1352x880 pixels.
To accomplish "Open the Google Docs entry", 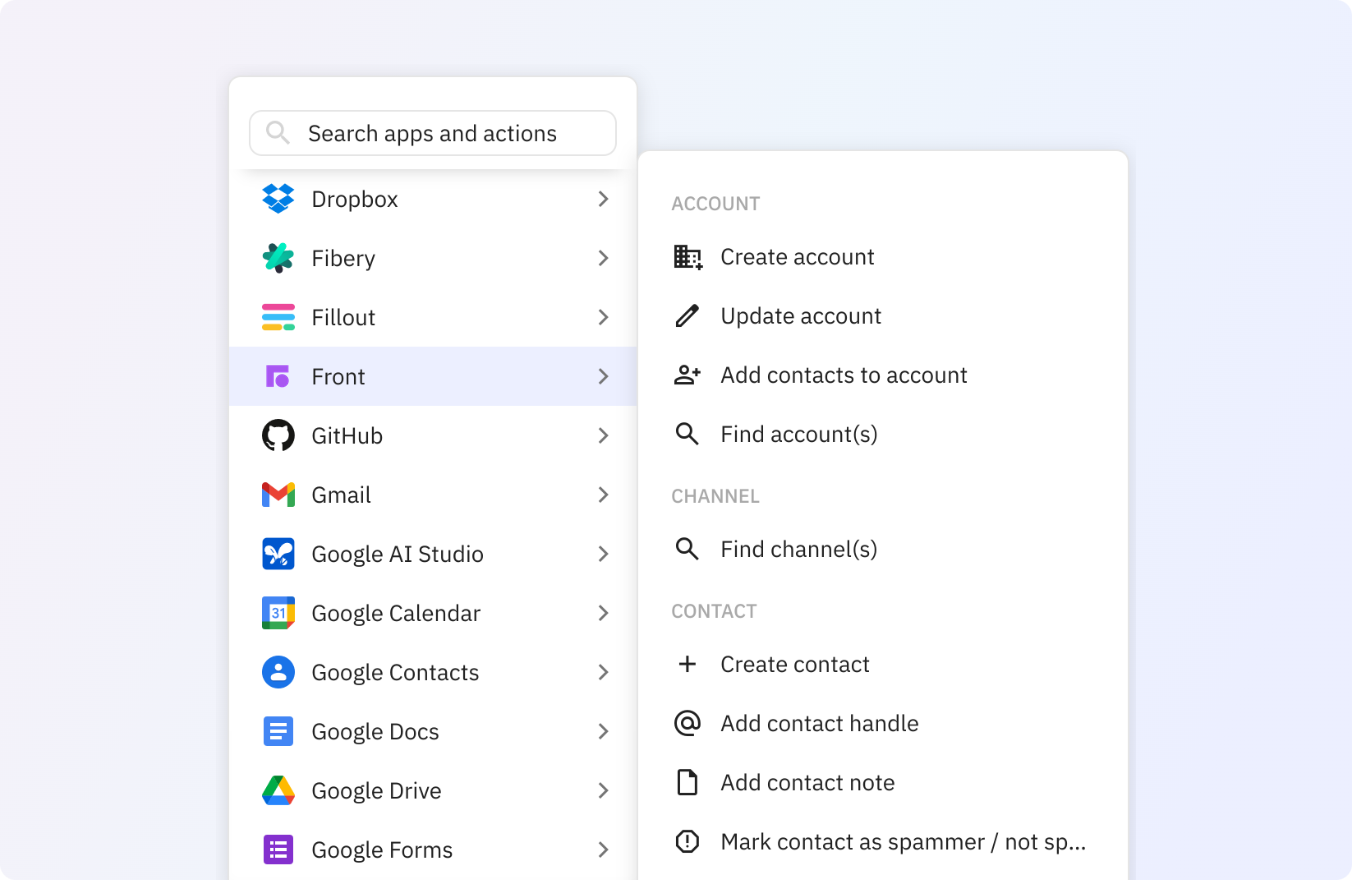I will [433, 731].
